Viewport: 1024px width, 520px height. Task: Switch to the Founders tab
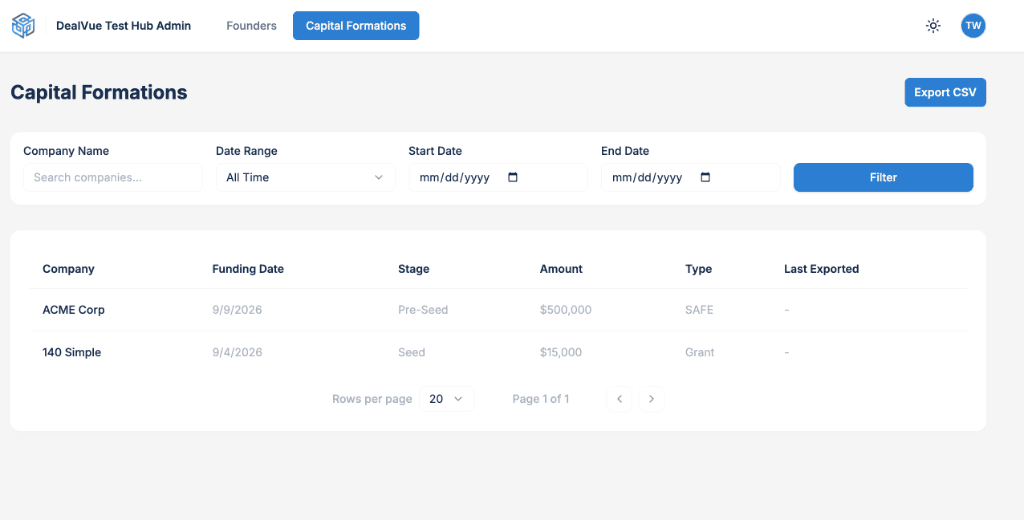click(251, 26)
